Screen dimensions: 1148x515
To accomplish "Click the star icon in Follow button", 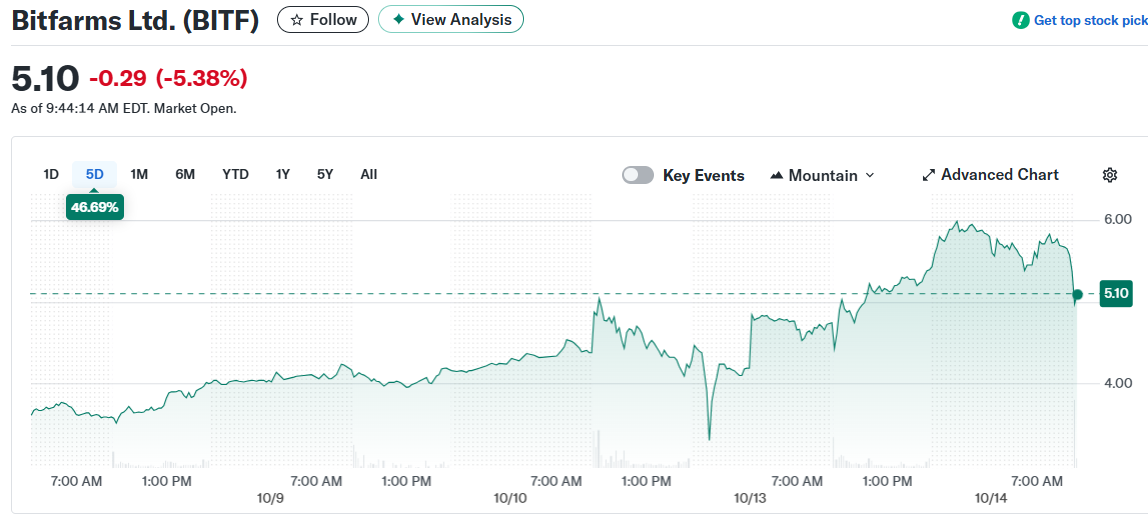I will click(x=296, y=20).
